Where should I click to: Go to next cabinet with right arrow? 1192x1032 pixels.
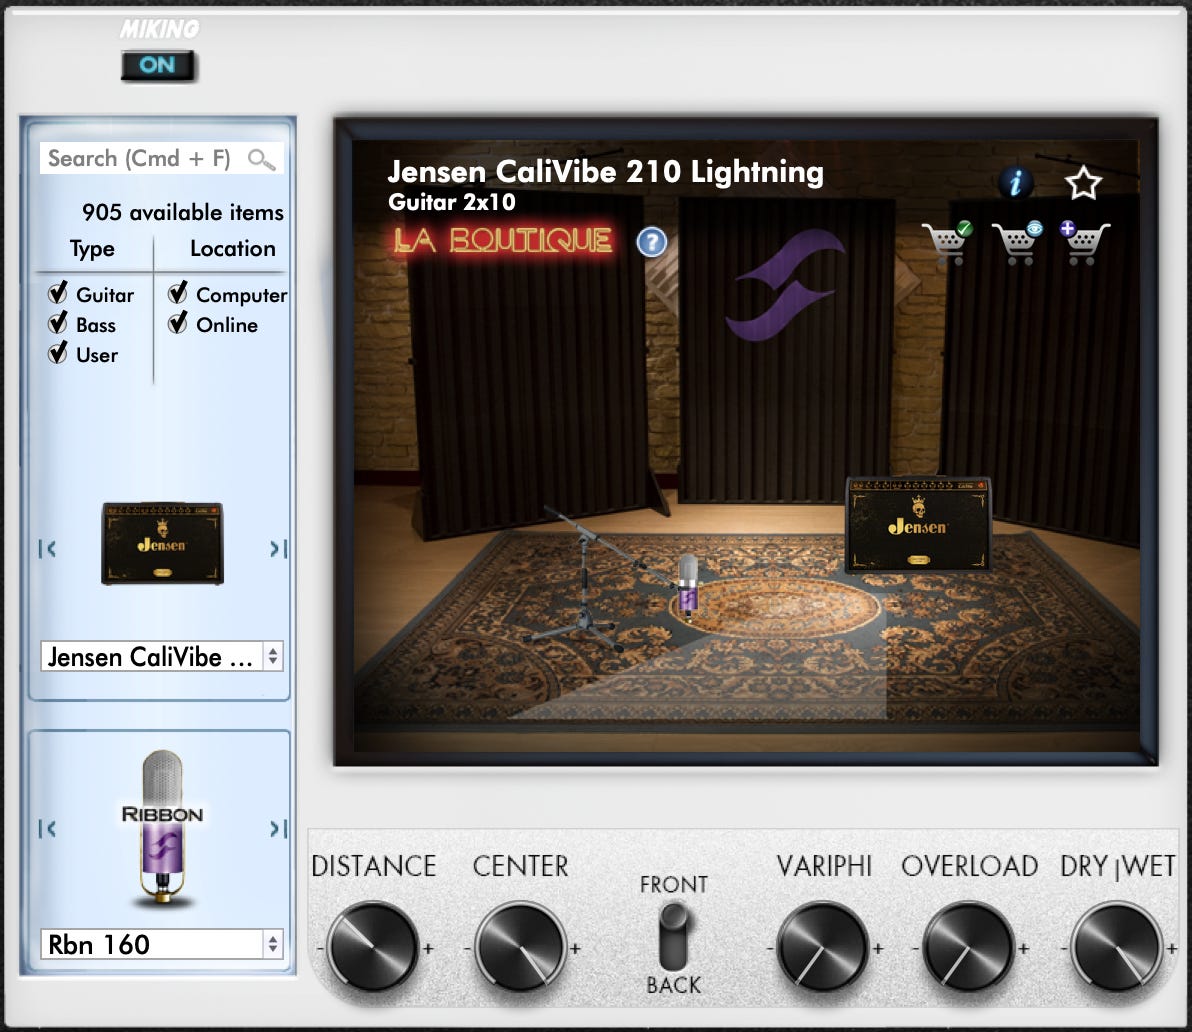[x=278, y=549]
